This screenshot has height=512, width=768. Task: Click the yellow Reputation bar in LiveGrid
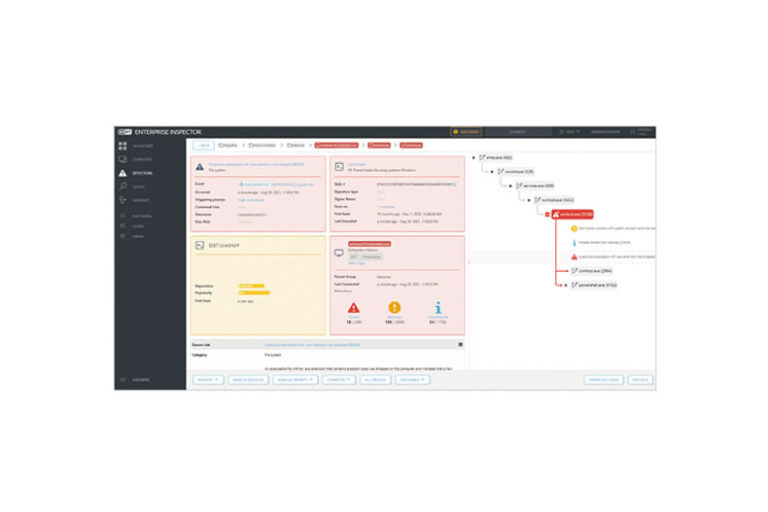[x=251, y=285]
